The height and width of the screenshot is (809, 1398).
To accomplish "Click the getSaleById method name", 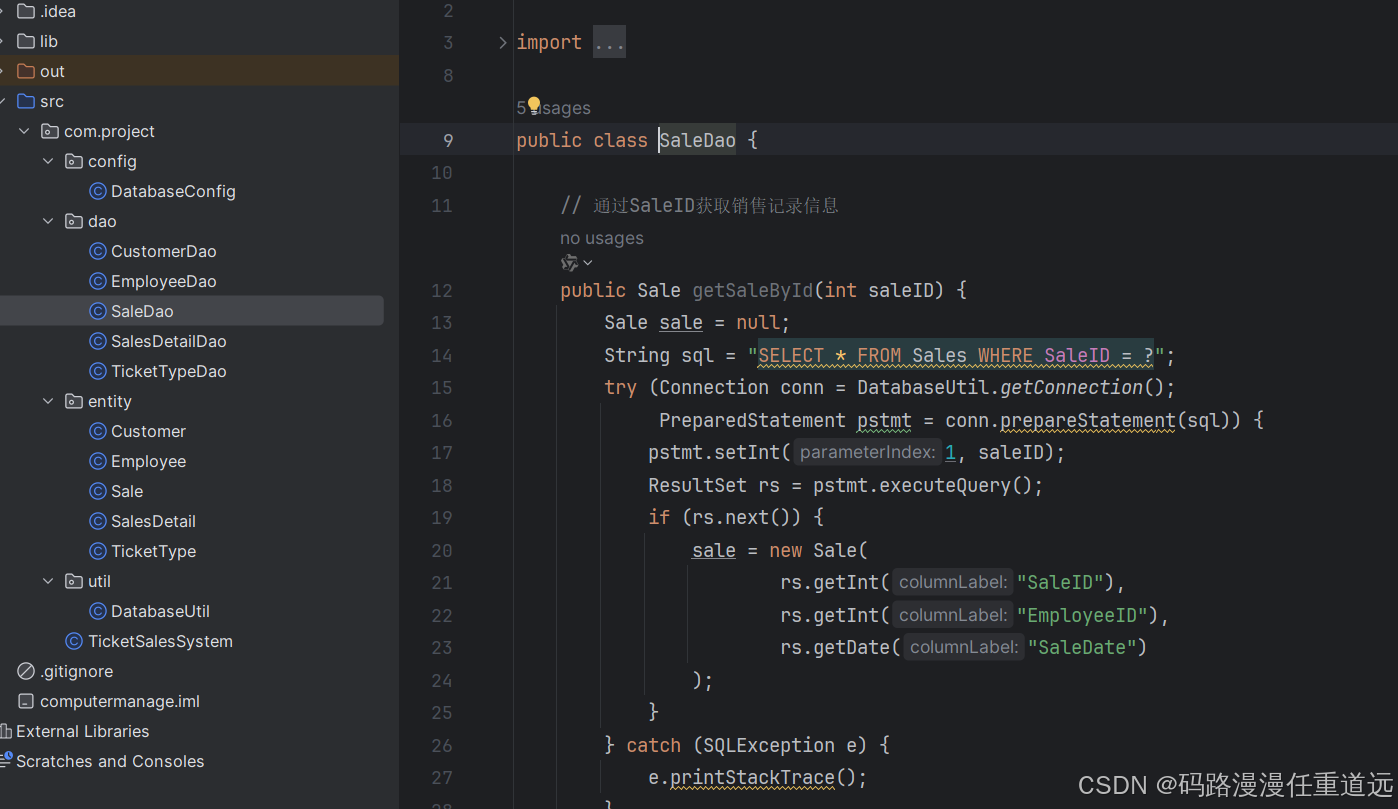I will 754,290.
